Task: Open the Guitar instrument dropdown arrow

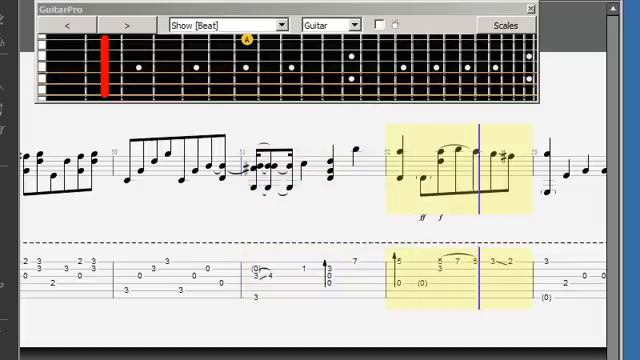Action: [x=355, y=25]
